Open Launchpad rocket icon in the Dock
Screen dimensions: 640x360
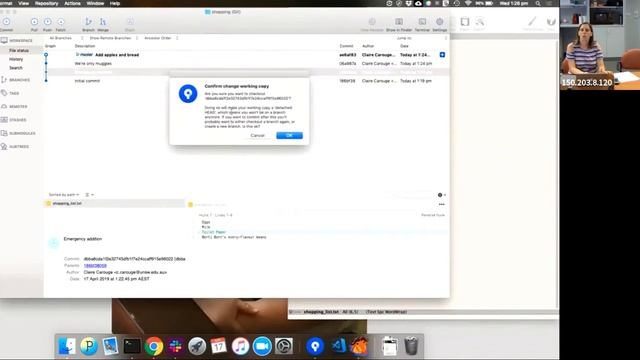[197, 346]
